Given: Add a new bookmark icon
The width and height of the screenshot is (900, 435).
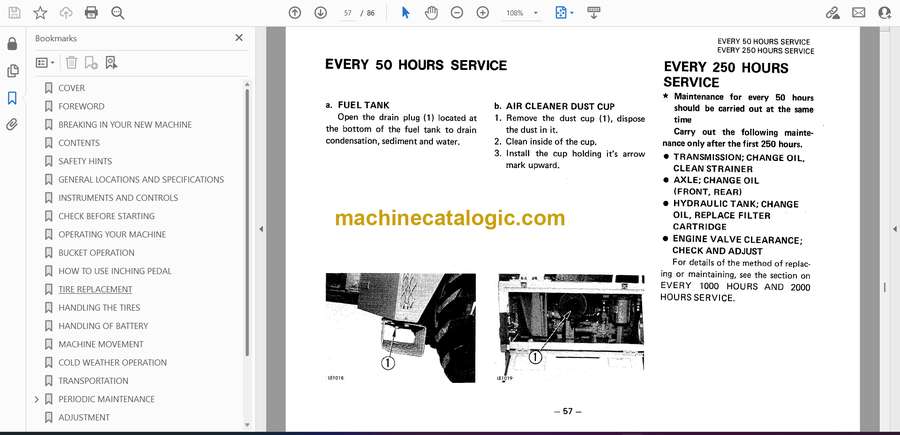Looking at the screenshot, I should pyautogui.click(x=91, y=63).
